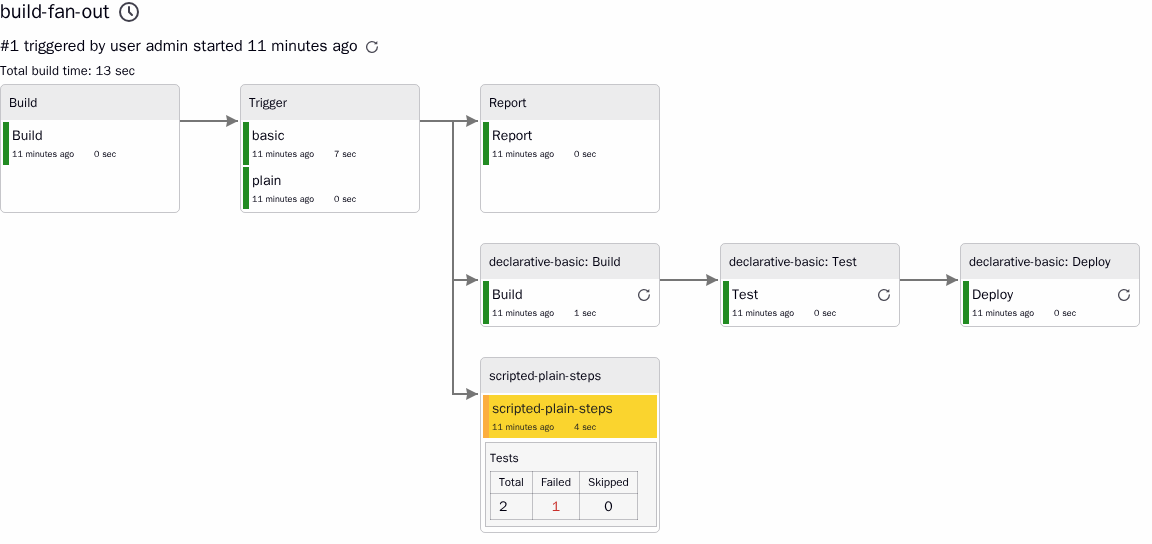
Task: Open build history clock icon beside build-fan-out
Action: pos(129,12)
